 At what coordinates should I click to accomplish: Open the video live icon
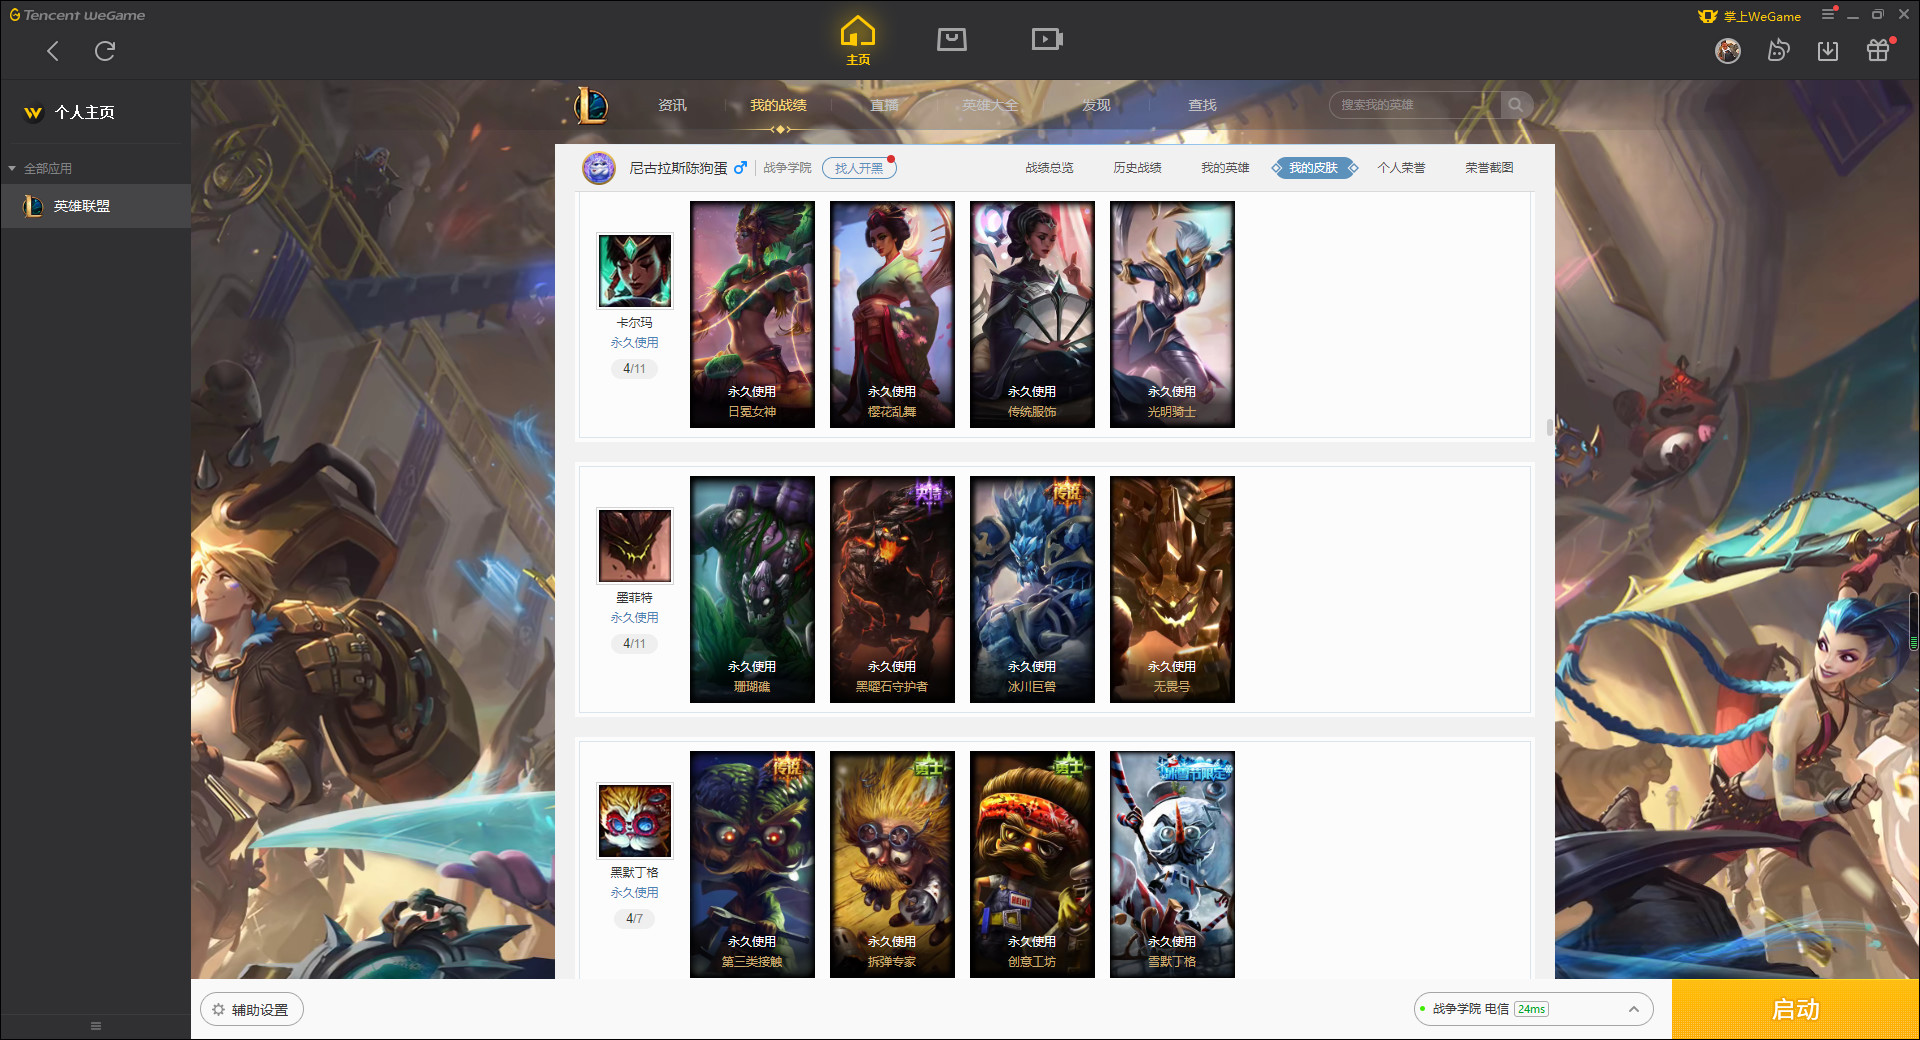click(1047, 39)
